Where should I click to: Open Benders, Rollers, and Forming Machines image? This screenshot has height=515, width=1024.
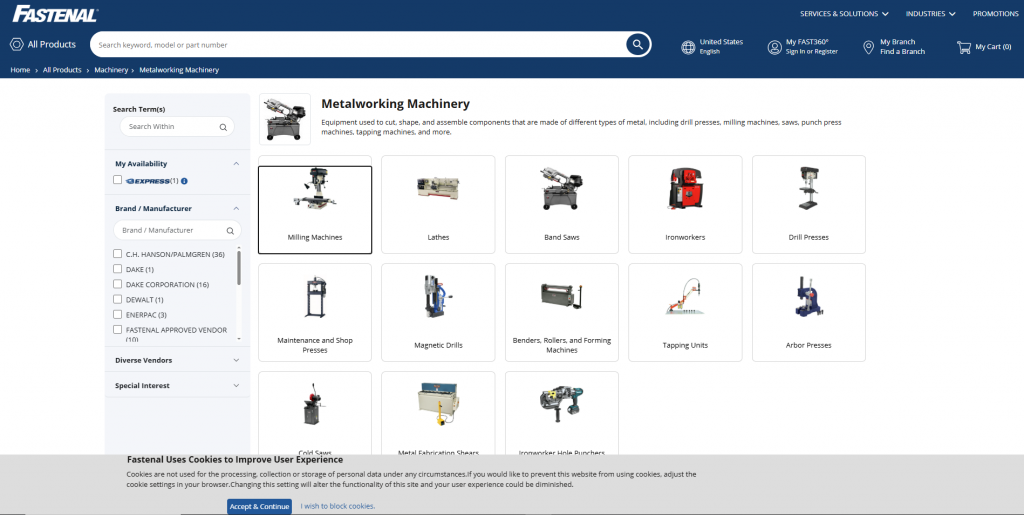point(562,296)
